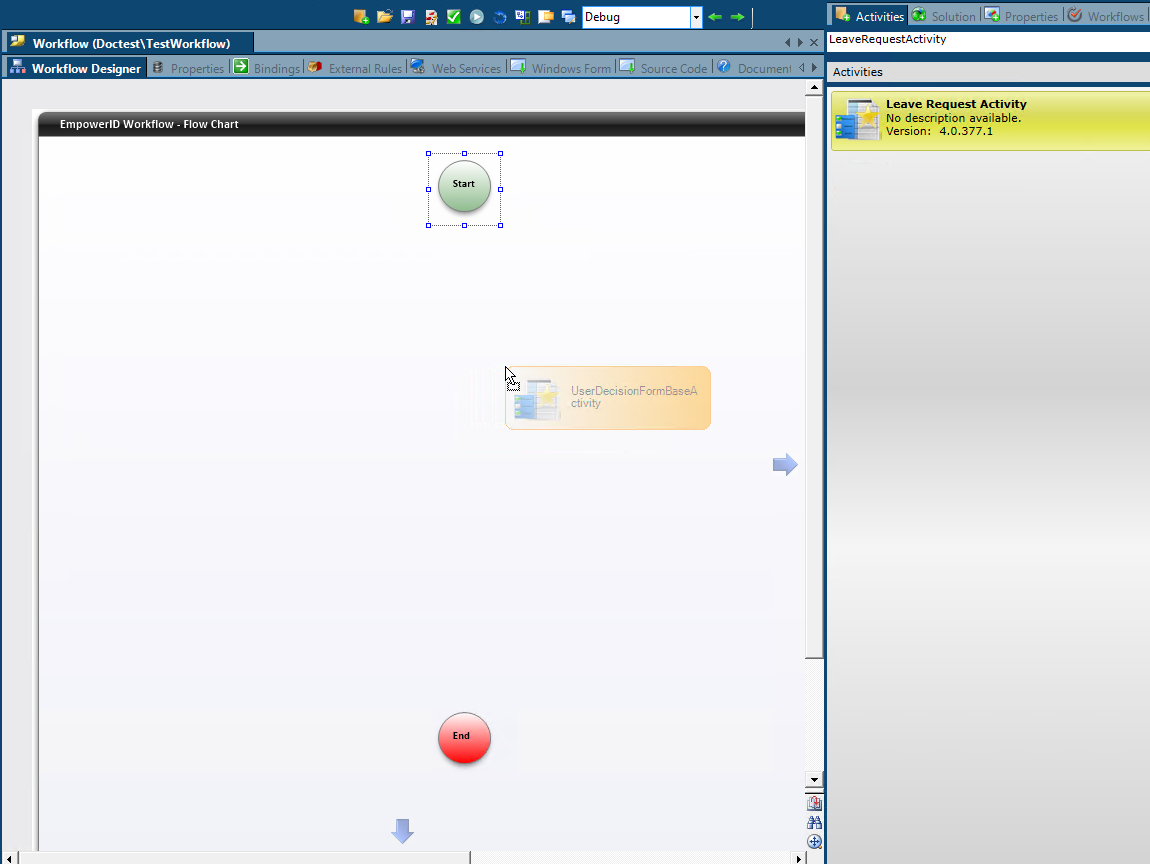Click the refresh/rebuild icon in the toolbar
Screen dimensions: 1150x864
pos(500,16)
